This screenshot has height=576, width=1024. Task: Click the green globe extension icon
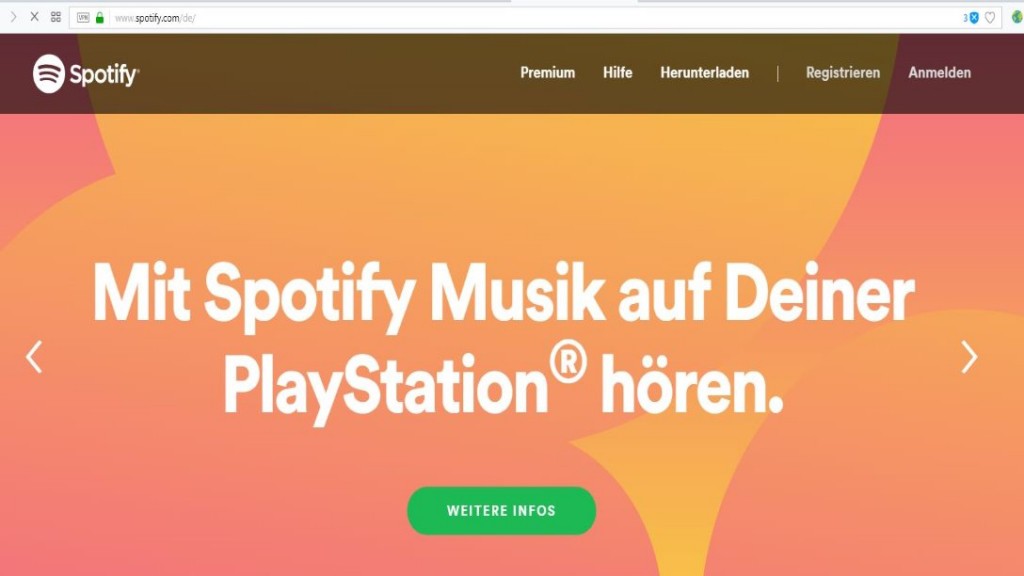click(x=1017, y=18)
